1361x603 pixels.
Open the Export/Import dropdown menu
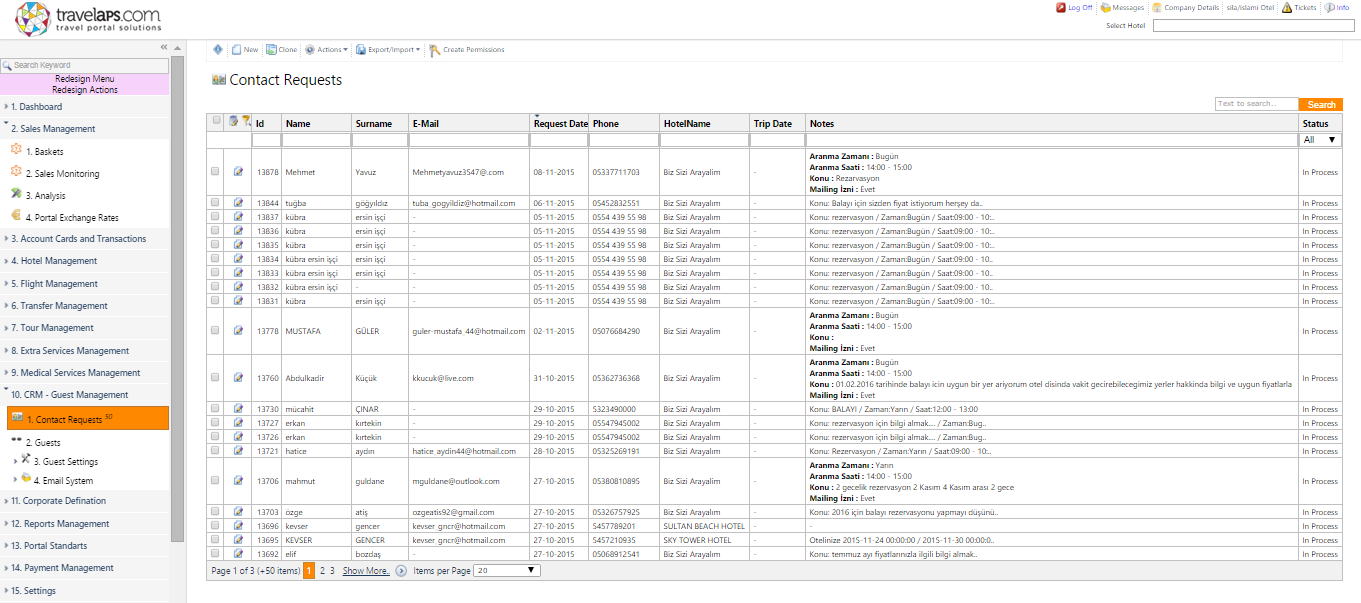pos(388,49)
